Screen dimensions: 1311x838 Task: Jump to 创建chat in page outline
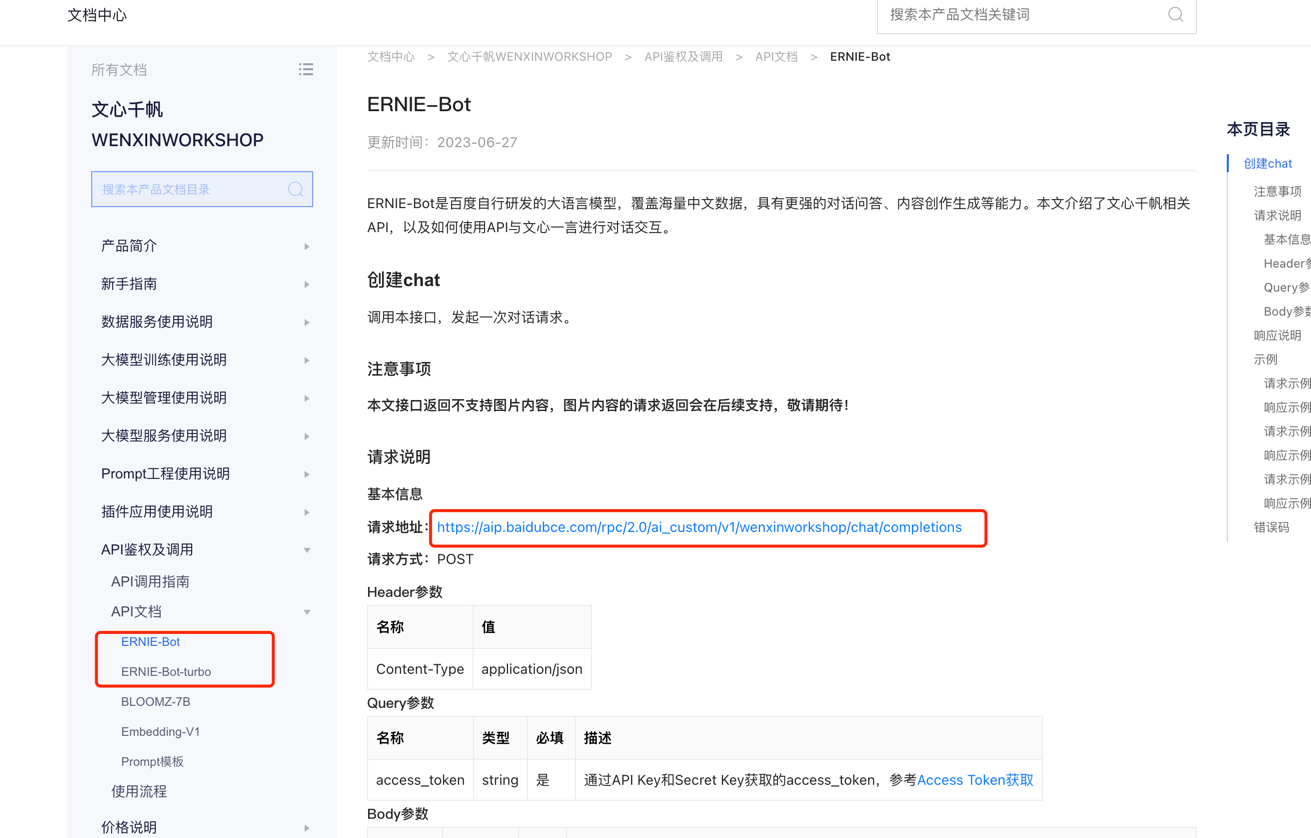(1267, 164)
